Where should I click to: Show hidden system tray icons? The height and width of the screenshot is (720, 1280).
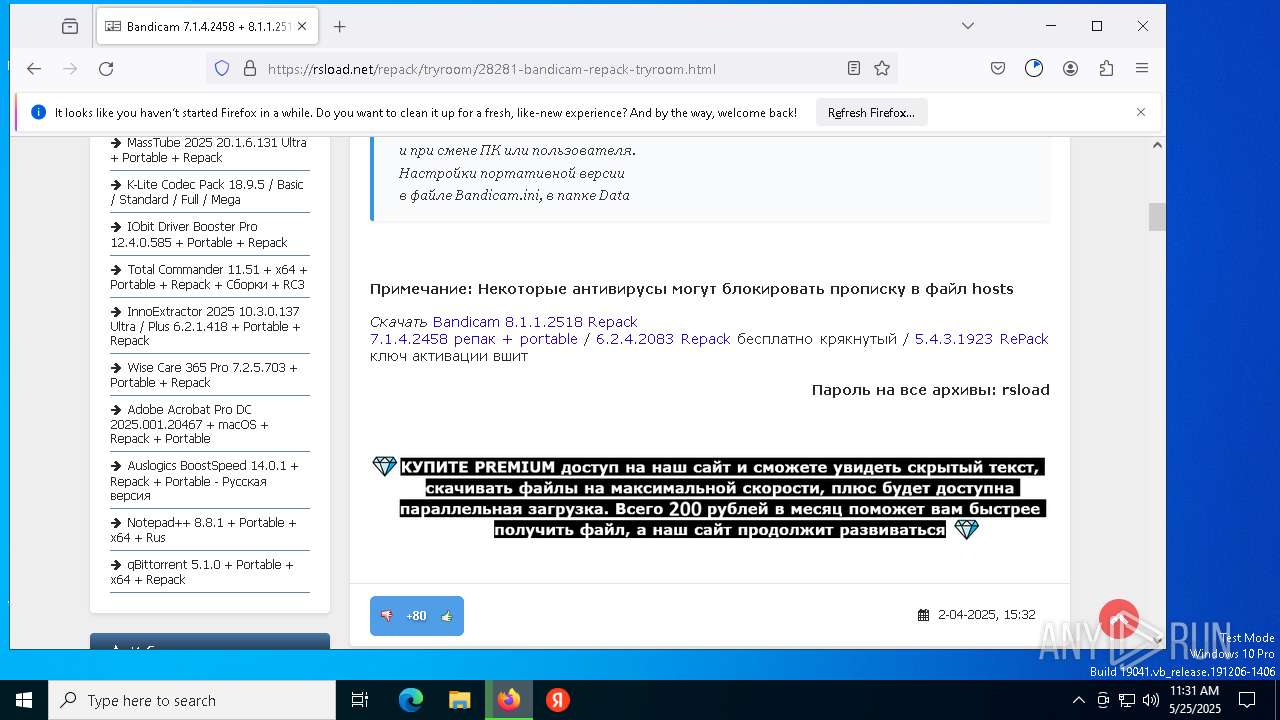(x=1078, y=700)
